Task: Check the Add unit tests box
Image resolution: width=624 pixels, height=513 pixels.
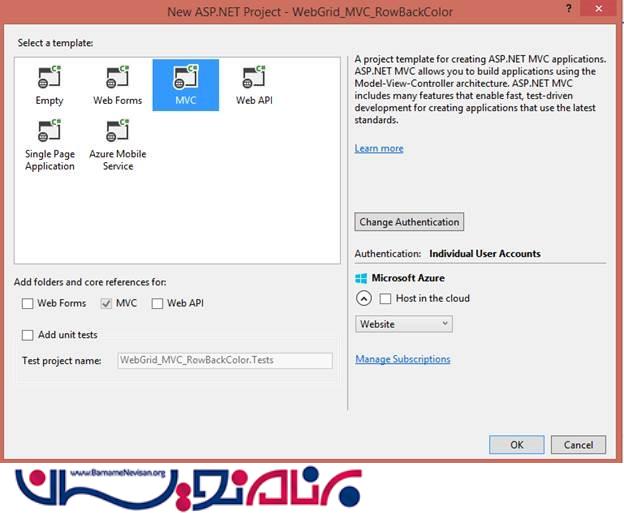Action: [x=27, y=335]
